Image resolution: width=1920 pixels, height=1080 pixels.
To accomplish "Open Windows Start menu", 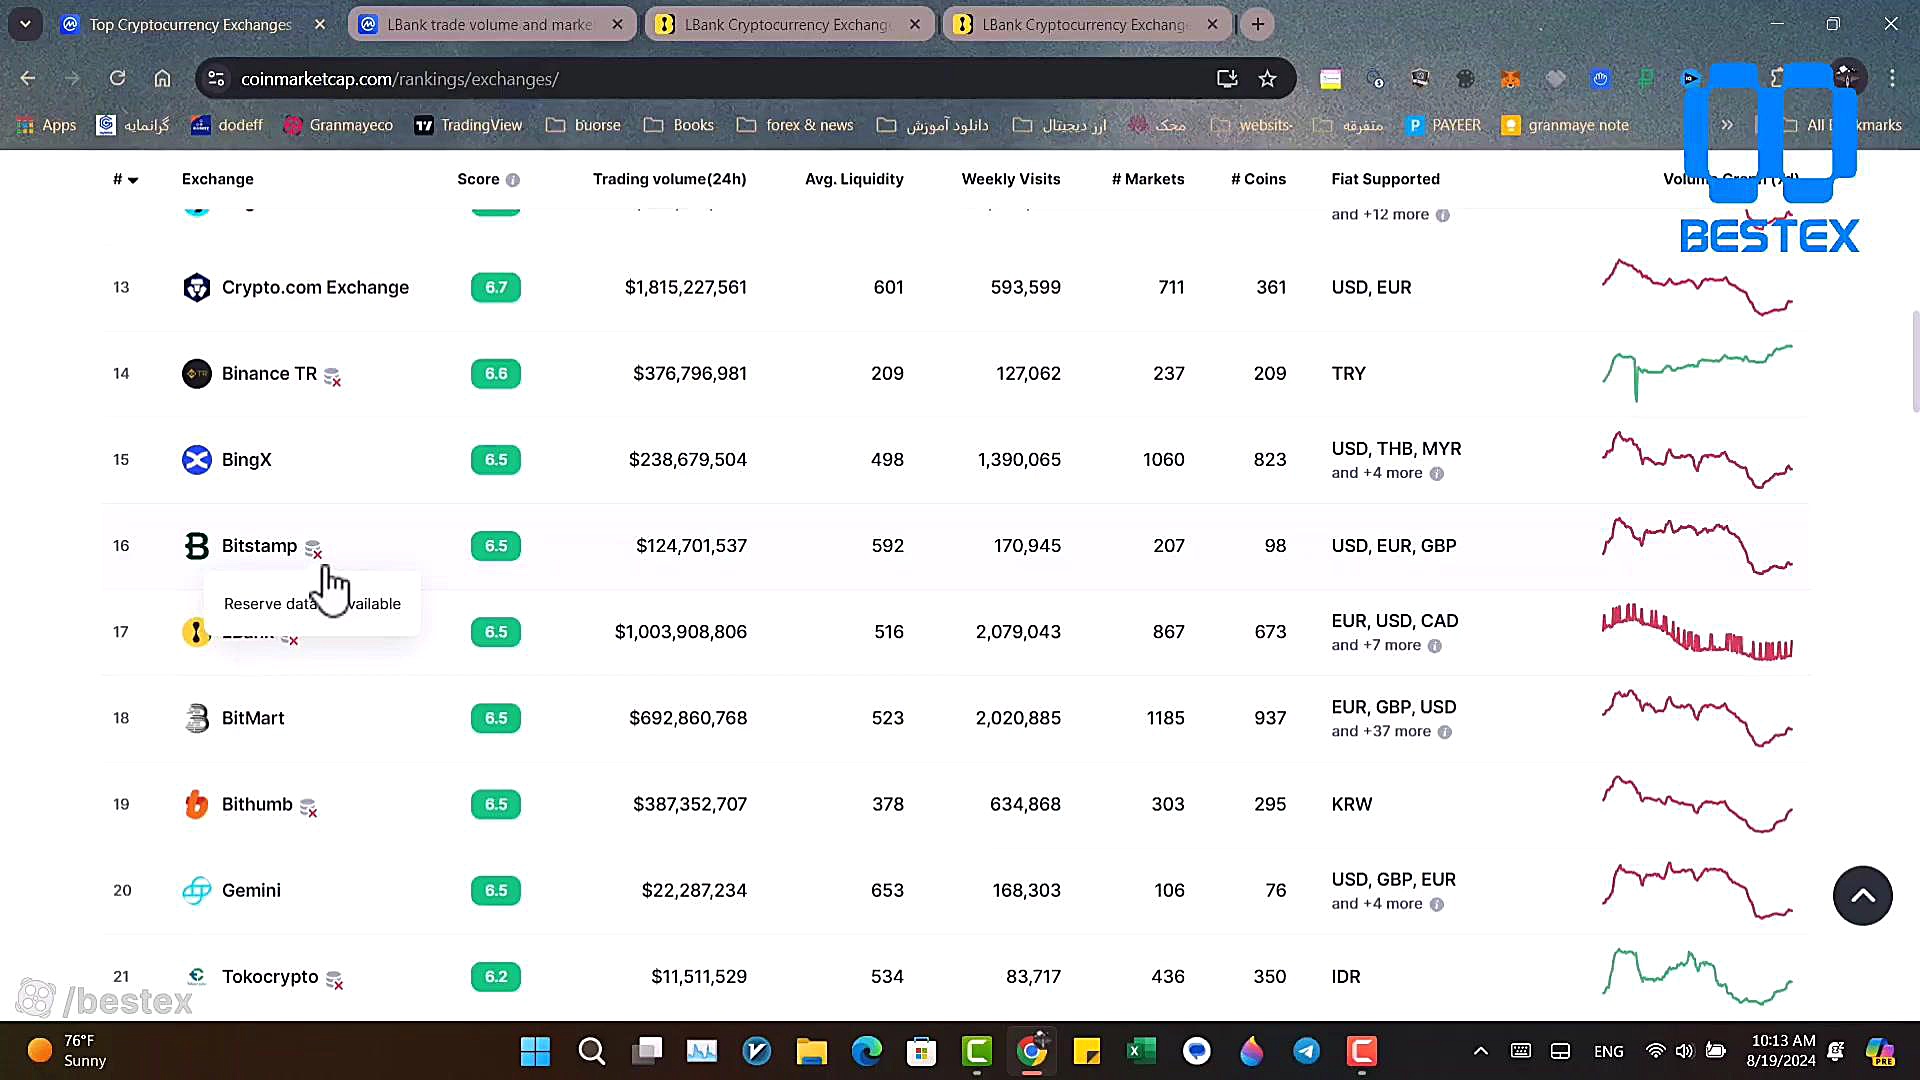I will click(535, 1051).
